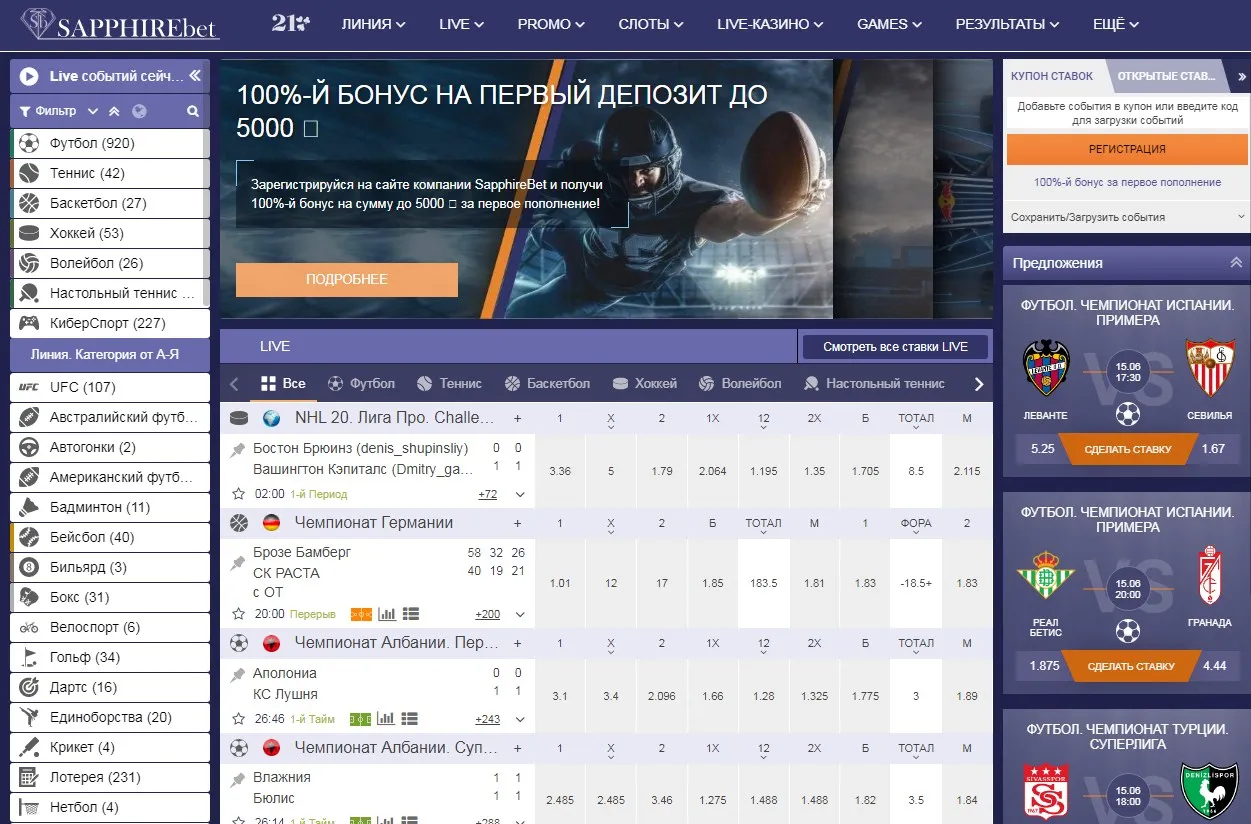1251x824 pixels.
Task: Collapse sidebar with the double left arrow
Action: pos(195,76)
